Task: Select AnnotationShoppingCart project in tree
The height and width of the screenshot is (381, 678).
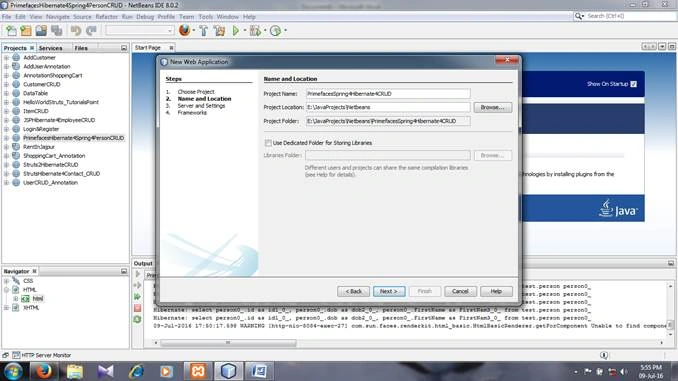Action: tap(53, 75)
